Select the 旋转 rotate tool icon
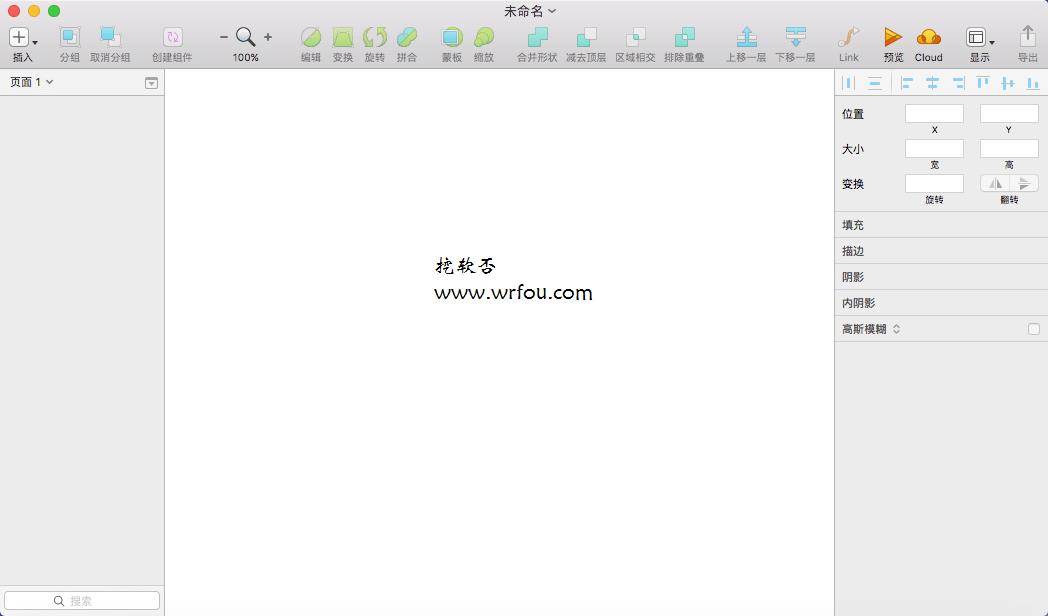The height and width of the screenshot is (616, 1048). [375, 37]
